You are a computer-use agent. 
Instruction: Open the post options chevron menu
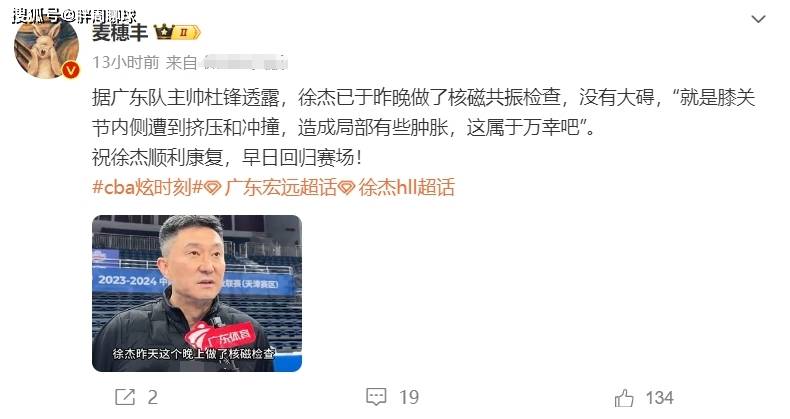click(758, 20)
